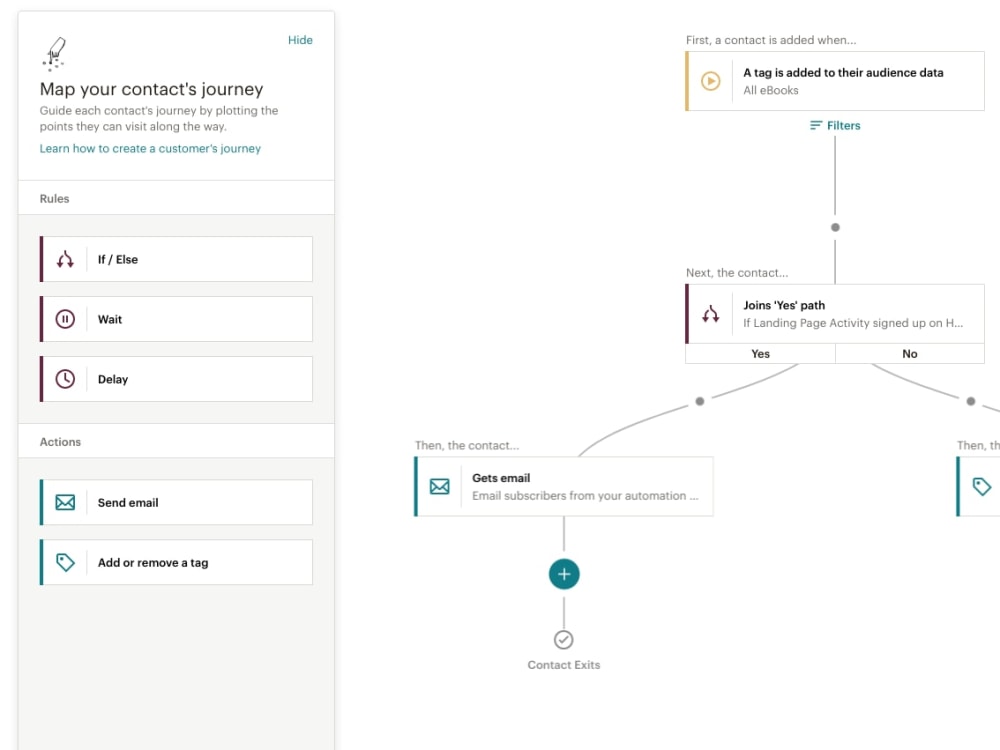Click the tag icon on Add or remove a tag

(x=65, y=562)
